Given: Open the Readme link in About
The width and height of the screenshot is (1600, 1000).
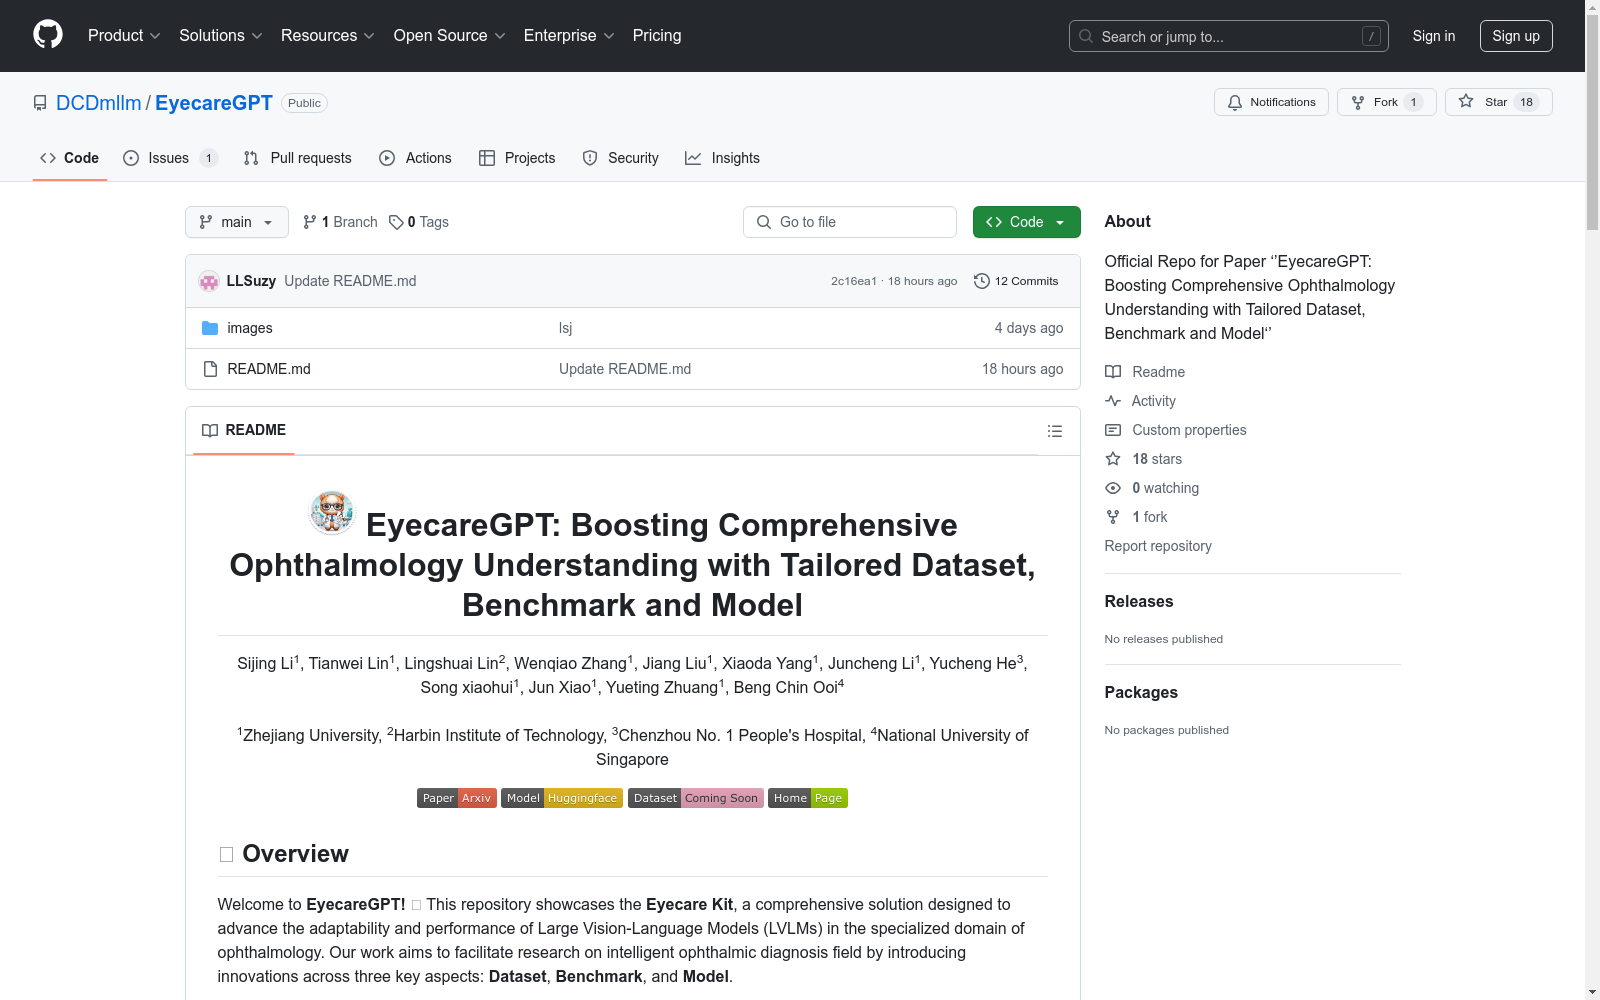Looking at the screenshot, I should click(x=1145, y=372).
